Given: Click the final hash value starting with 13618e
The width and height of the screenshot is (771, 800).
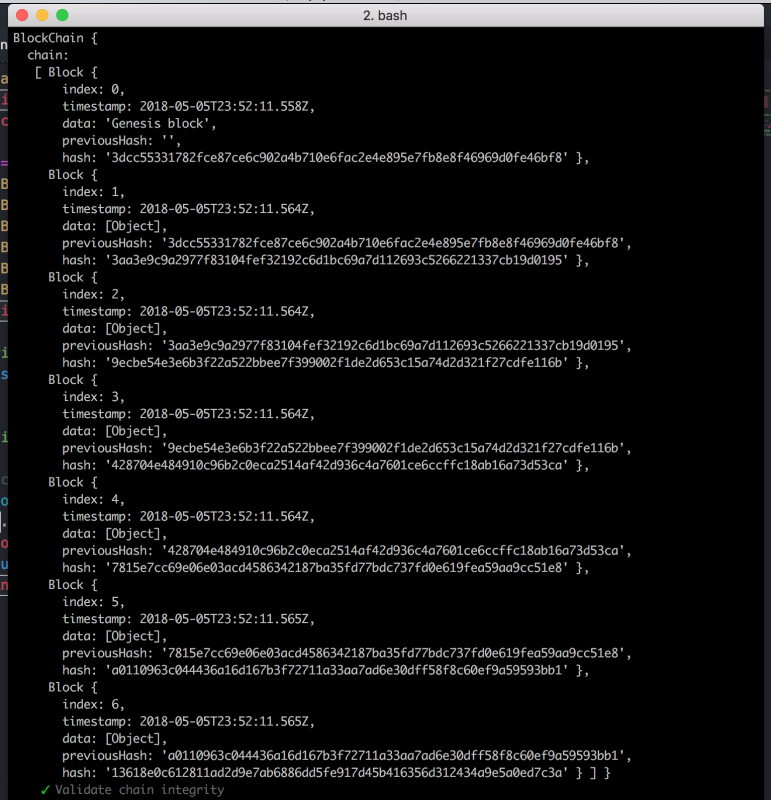Looking at the screenshot, I should (x=338, y=773).
